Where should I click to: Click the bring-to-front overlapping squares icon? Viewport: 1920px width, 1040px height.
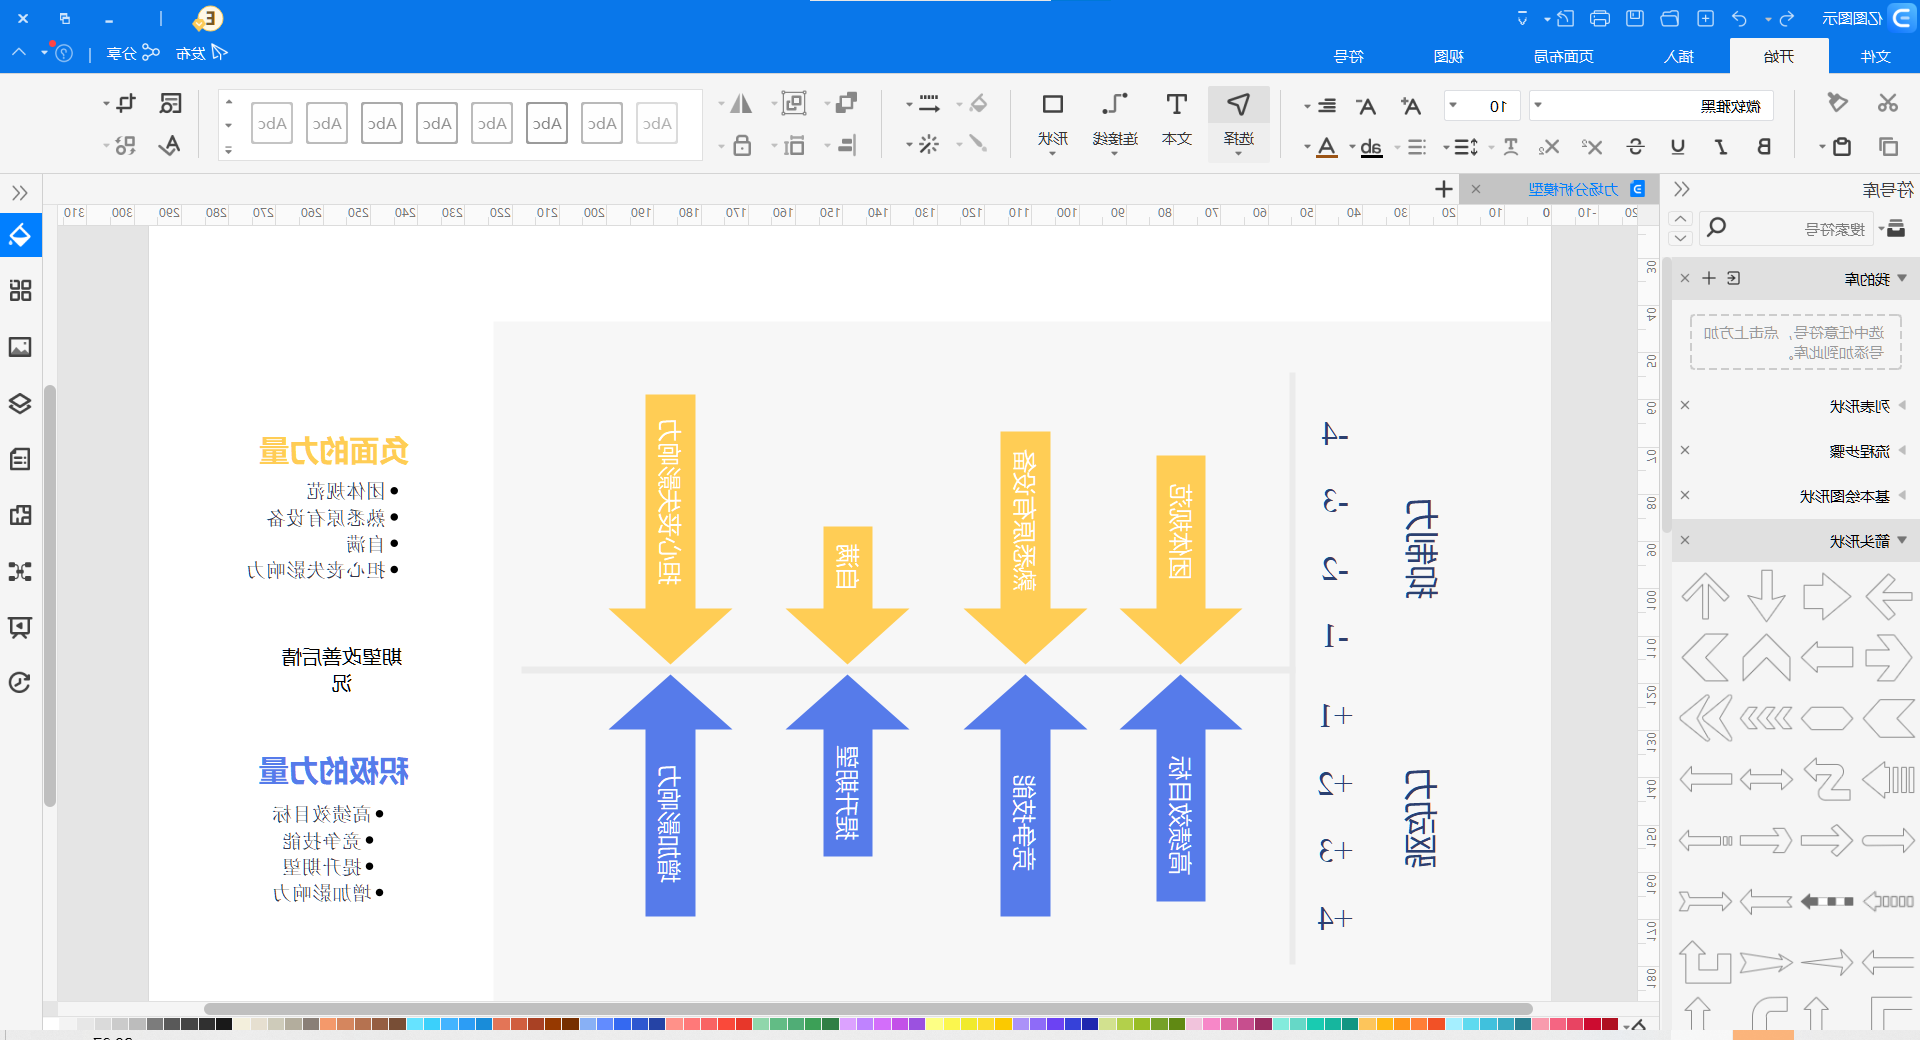tap(847, 102)
